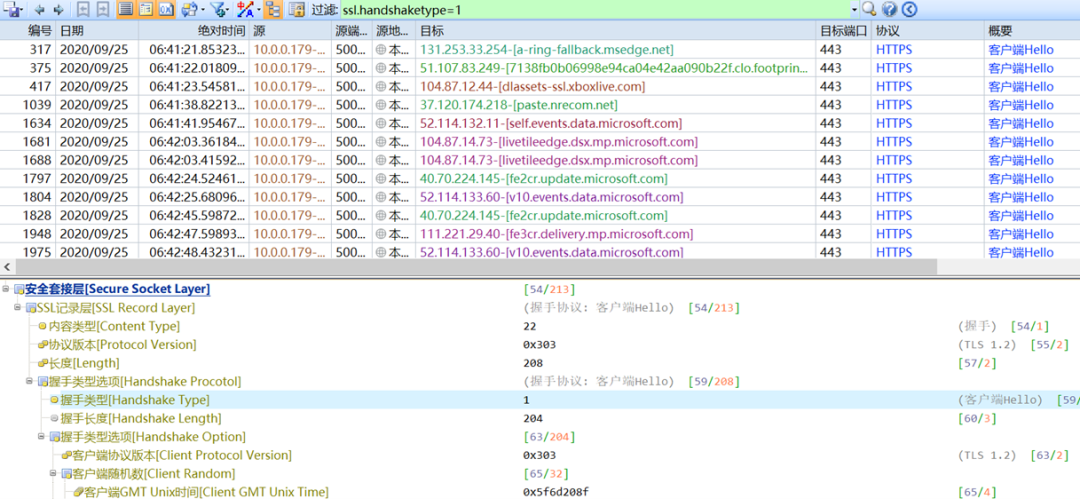
Task: Collapse the Secure Socket Layer tree node
Action: [8, 289]
